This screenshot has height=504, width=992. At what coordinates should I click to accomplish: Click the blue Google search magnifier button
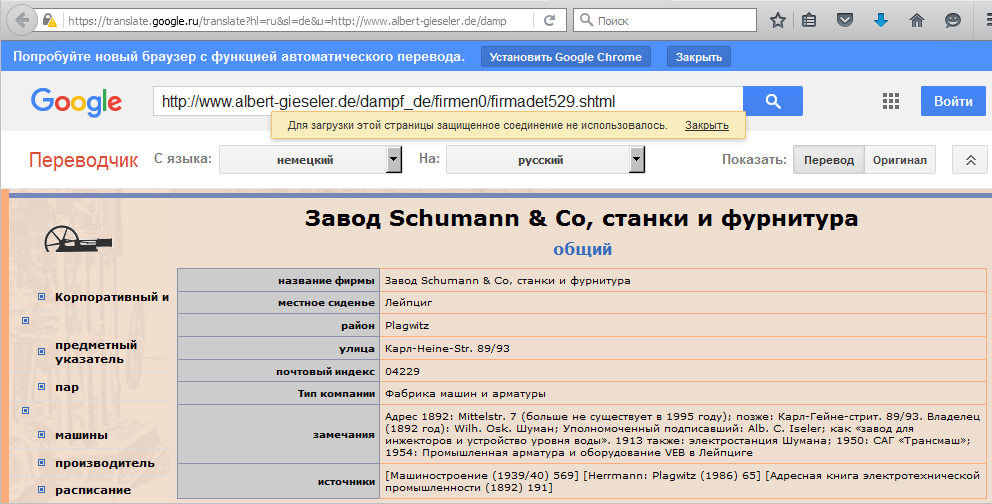(x=772, y=101)
